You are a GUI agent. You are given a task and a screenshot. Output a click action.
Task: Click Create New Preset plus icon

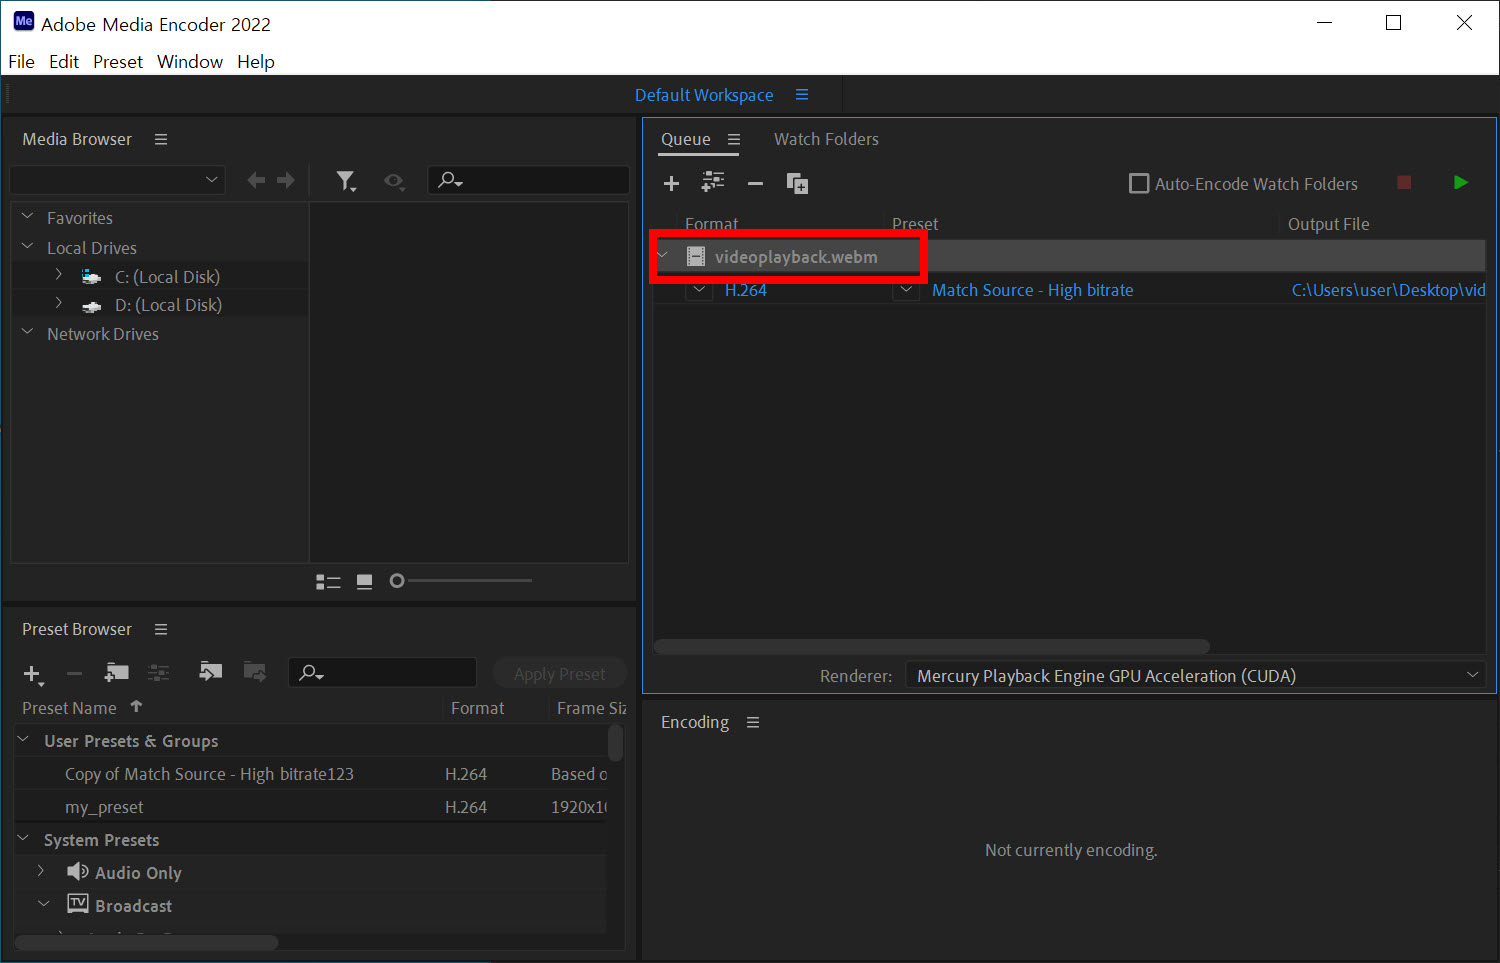(32, 674)
